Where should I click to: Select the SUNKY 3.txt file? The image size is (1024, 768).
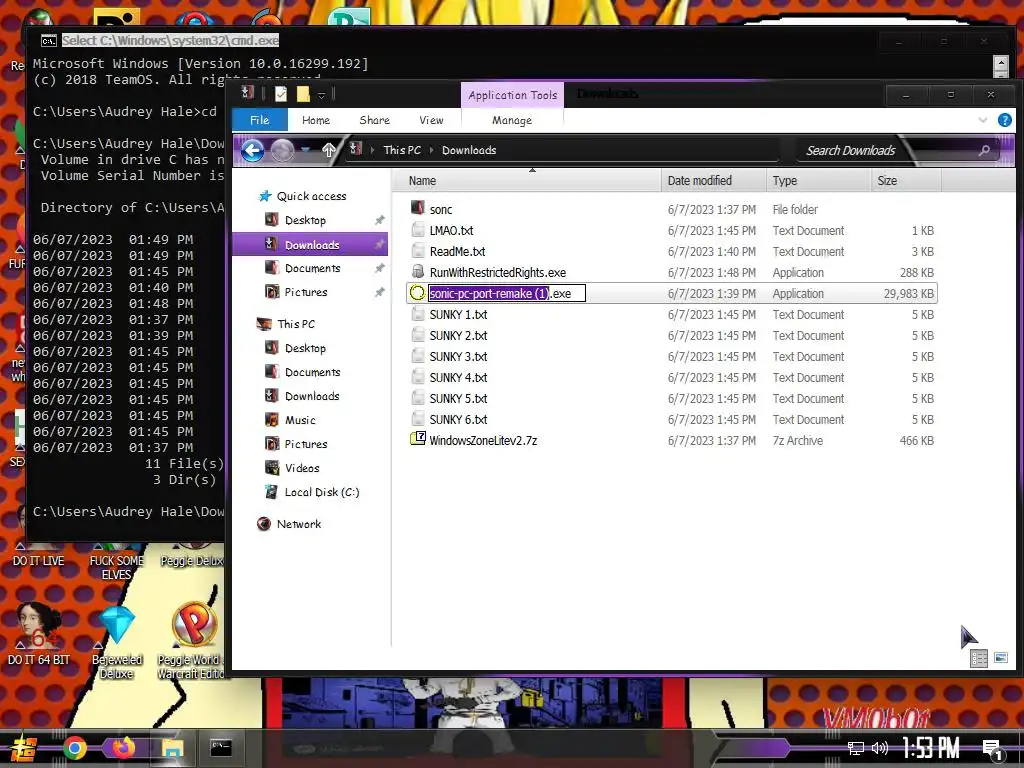tap(458, 357)
